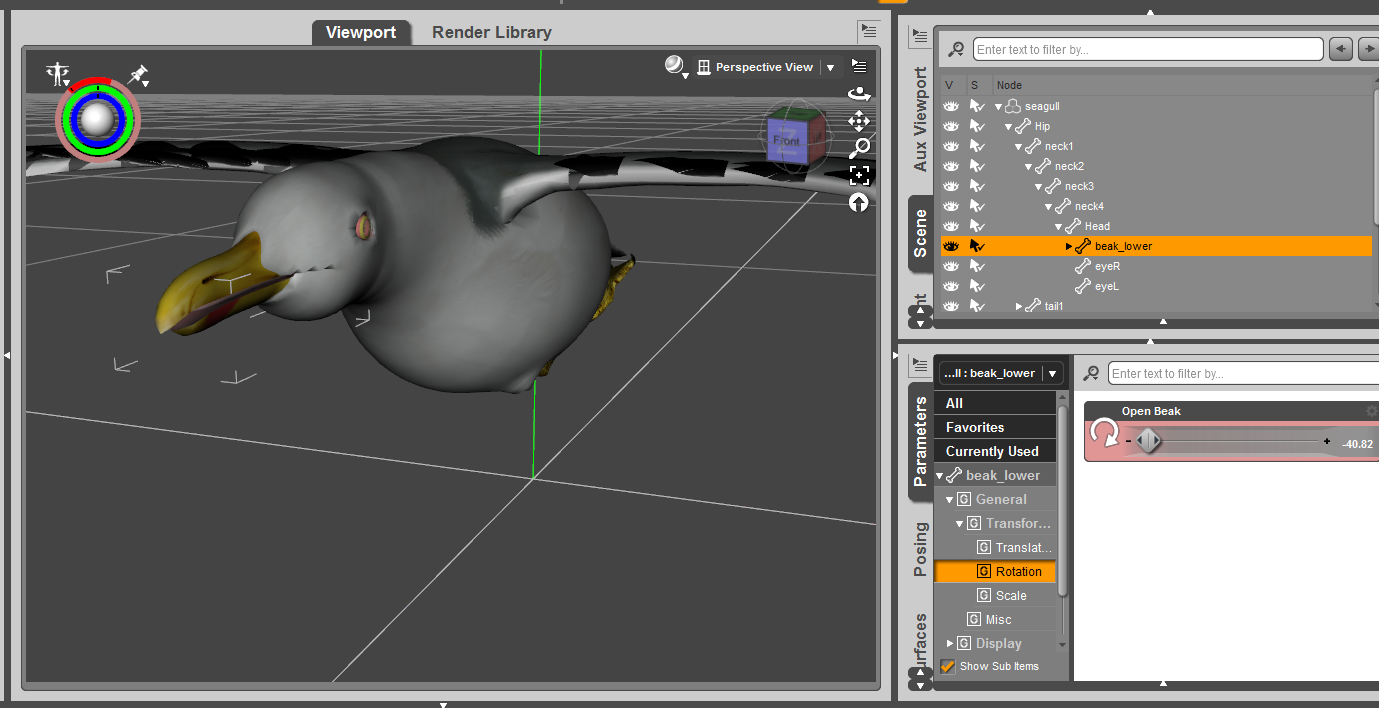Open the Perspective View camera dropdown

830,68
